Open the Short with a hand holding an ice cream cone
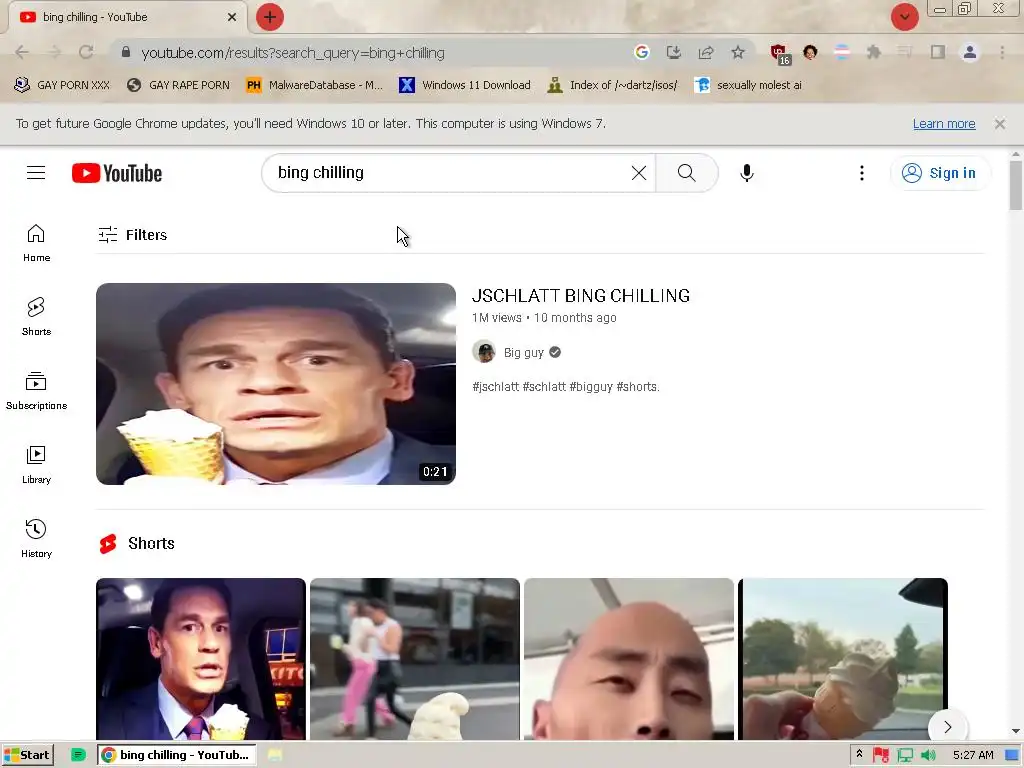Viewport: 1024px width, 768px height. (842, 659)
